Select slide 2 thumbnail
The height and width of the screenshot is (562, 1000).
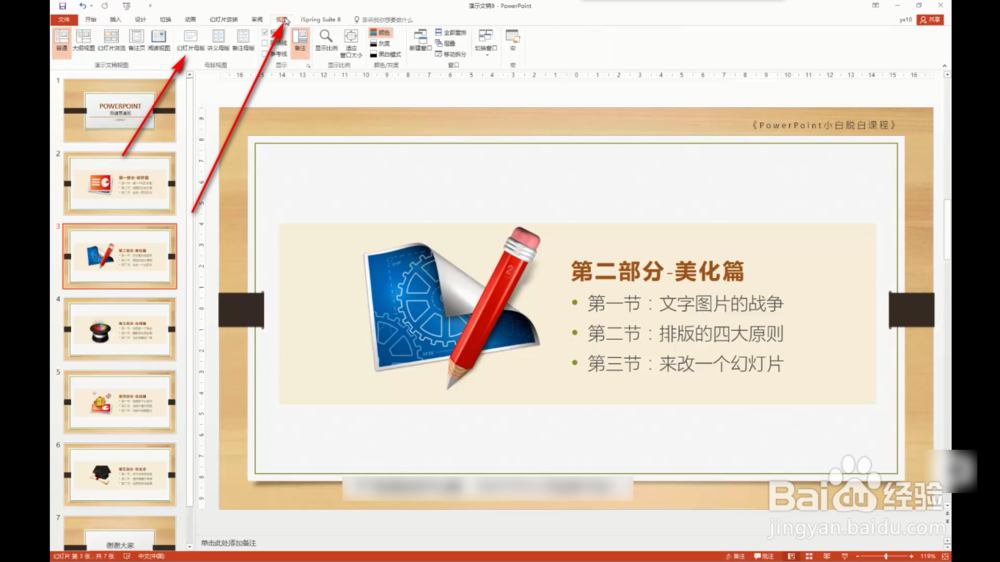coord(120,183)
